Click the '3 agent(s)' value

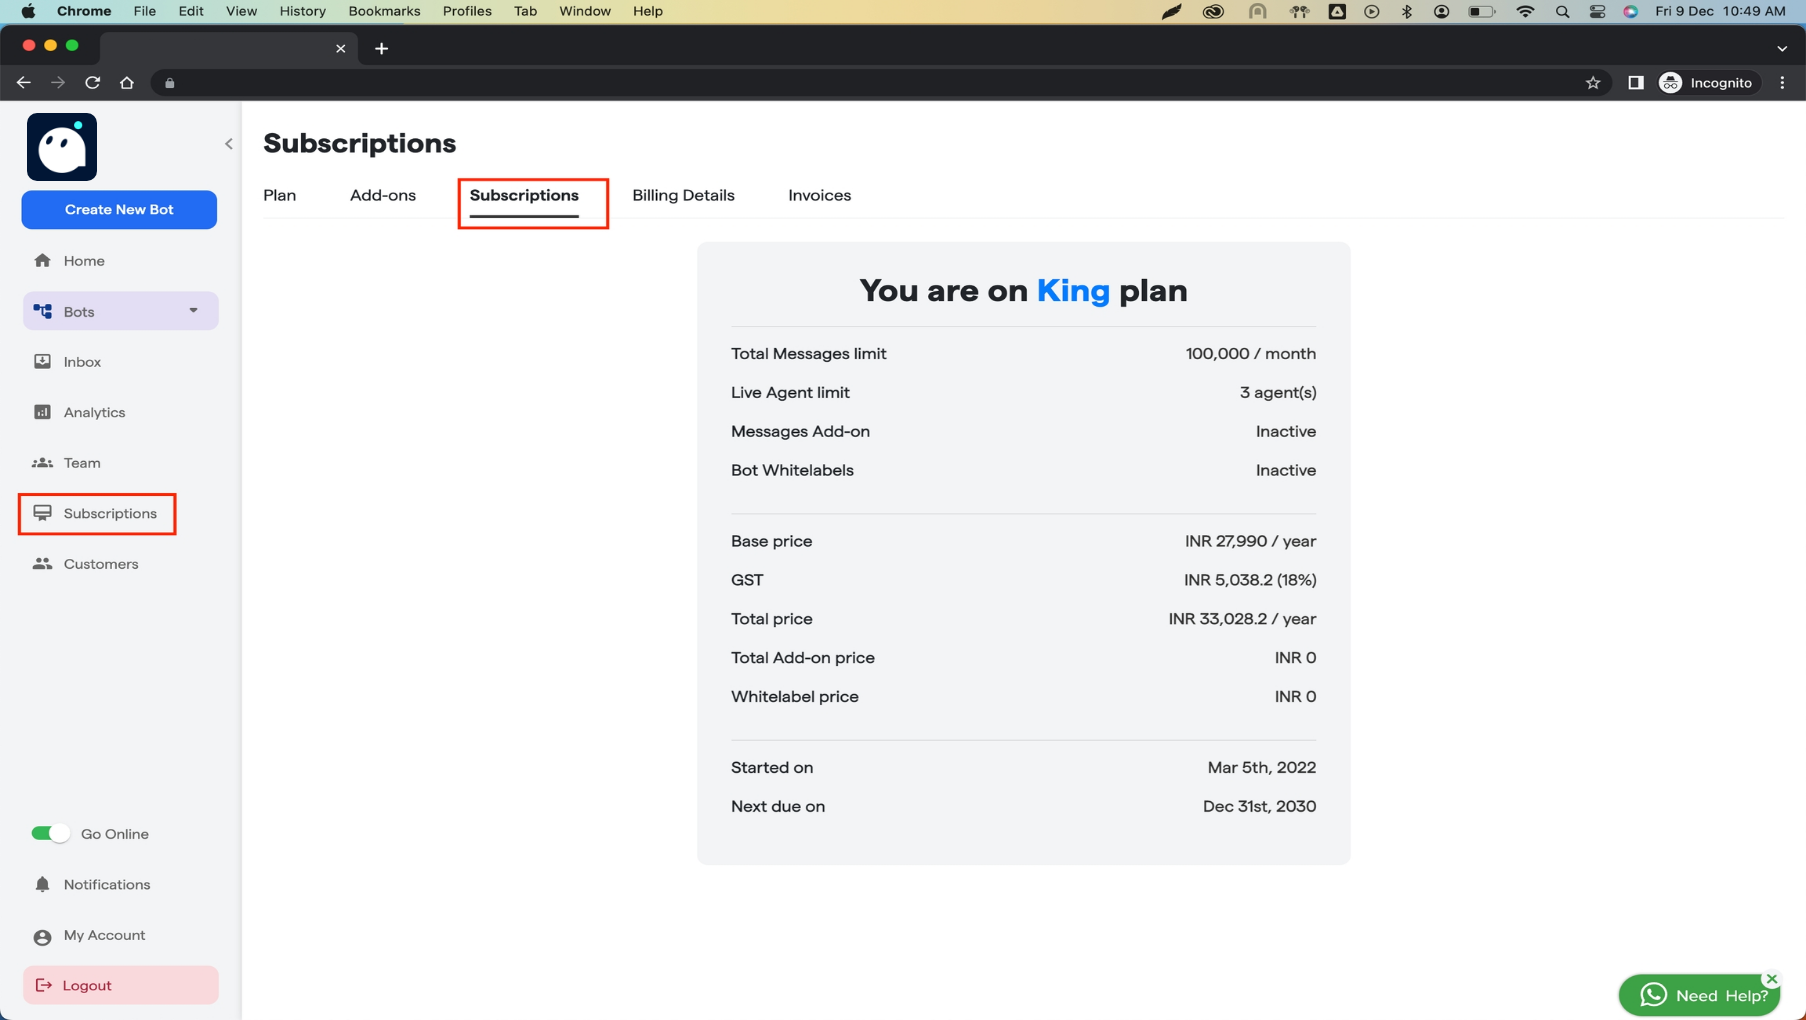[1278, 393]
